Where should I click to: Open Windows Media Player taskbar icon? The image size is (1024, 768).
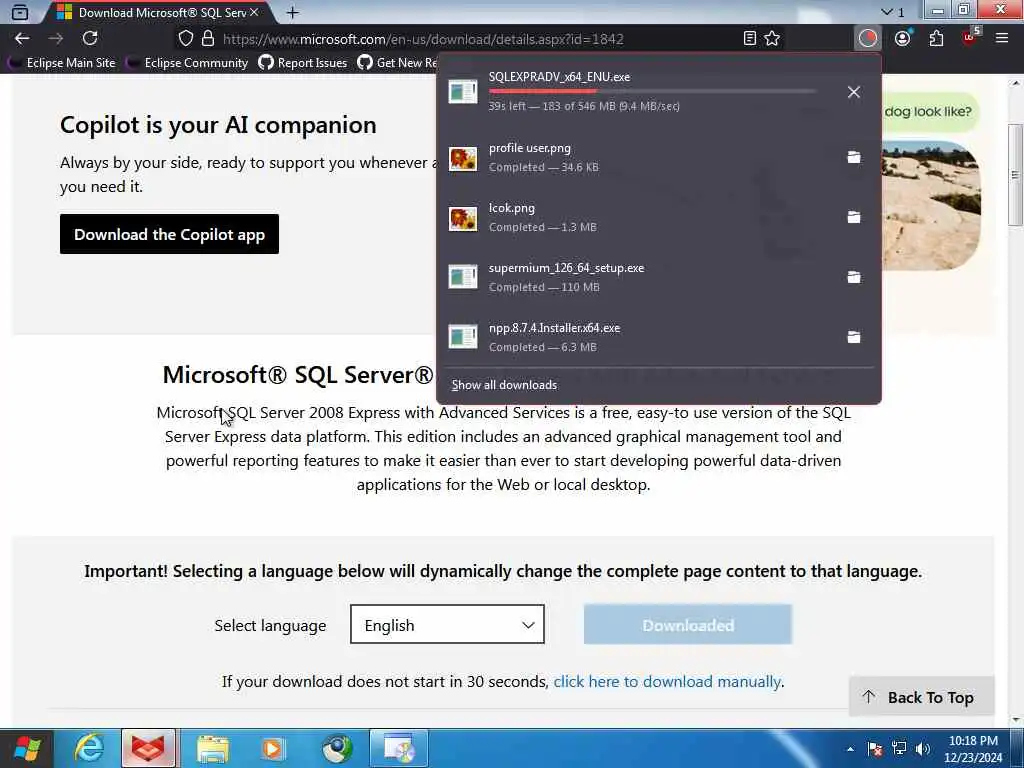(x=273, y=748)
